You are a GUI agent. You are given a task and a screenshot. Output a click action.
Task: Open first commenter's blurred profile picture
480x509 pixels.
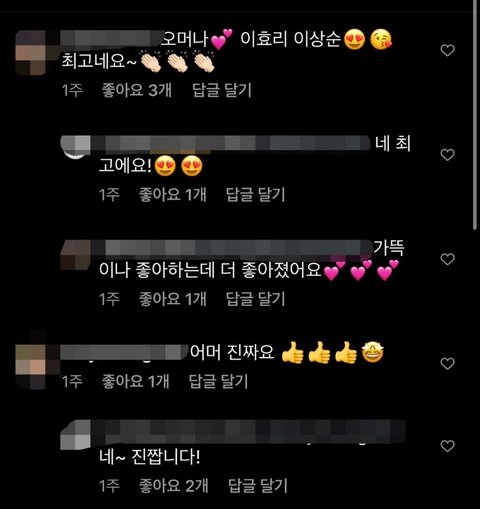point(31,52)
